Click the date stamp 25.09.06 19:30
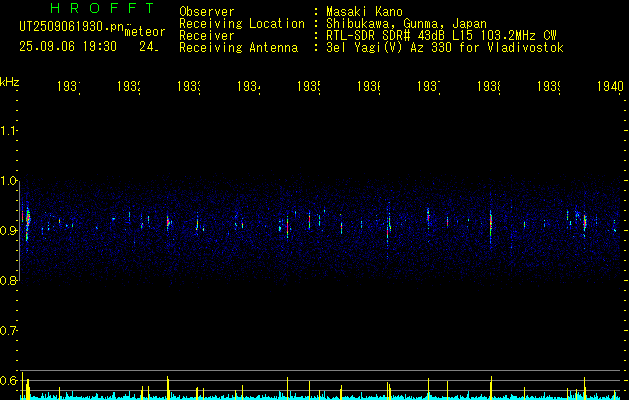The height and width of the screenshot is (400, 629). (x=68, y=47)
